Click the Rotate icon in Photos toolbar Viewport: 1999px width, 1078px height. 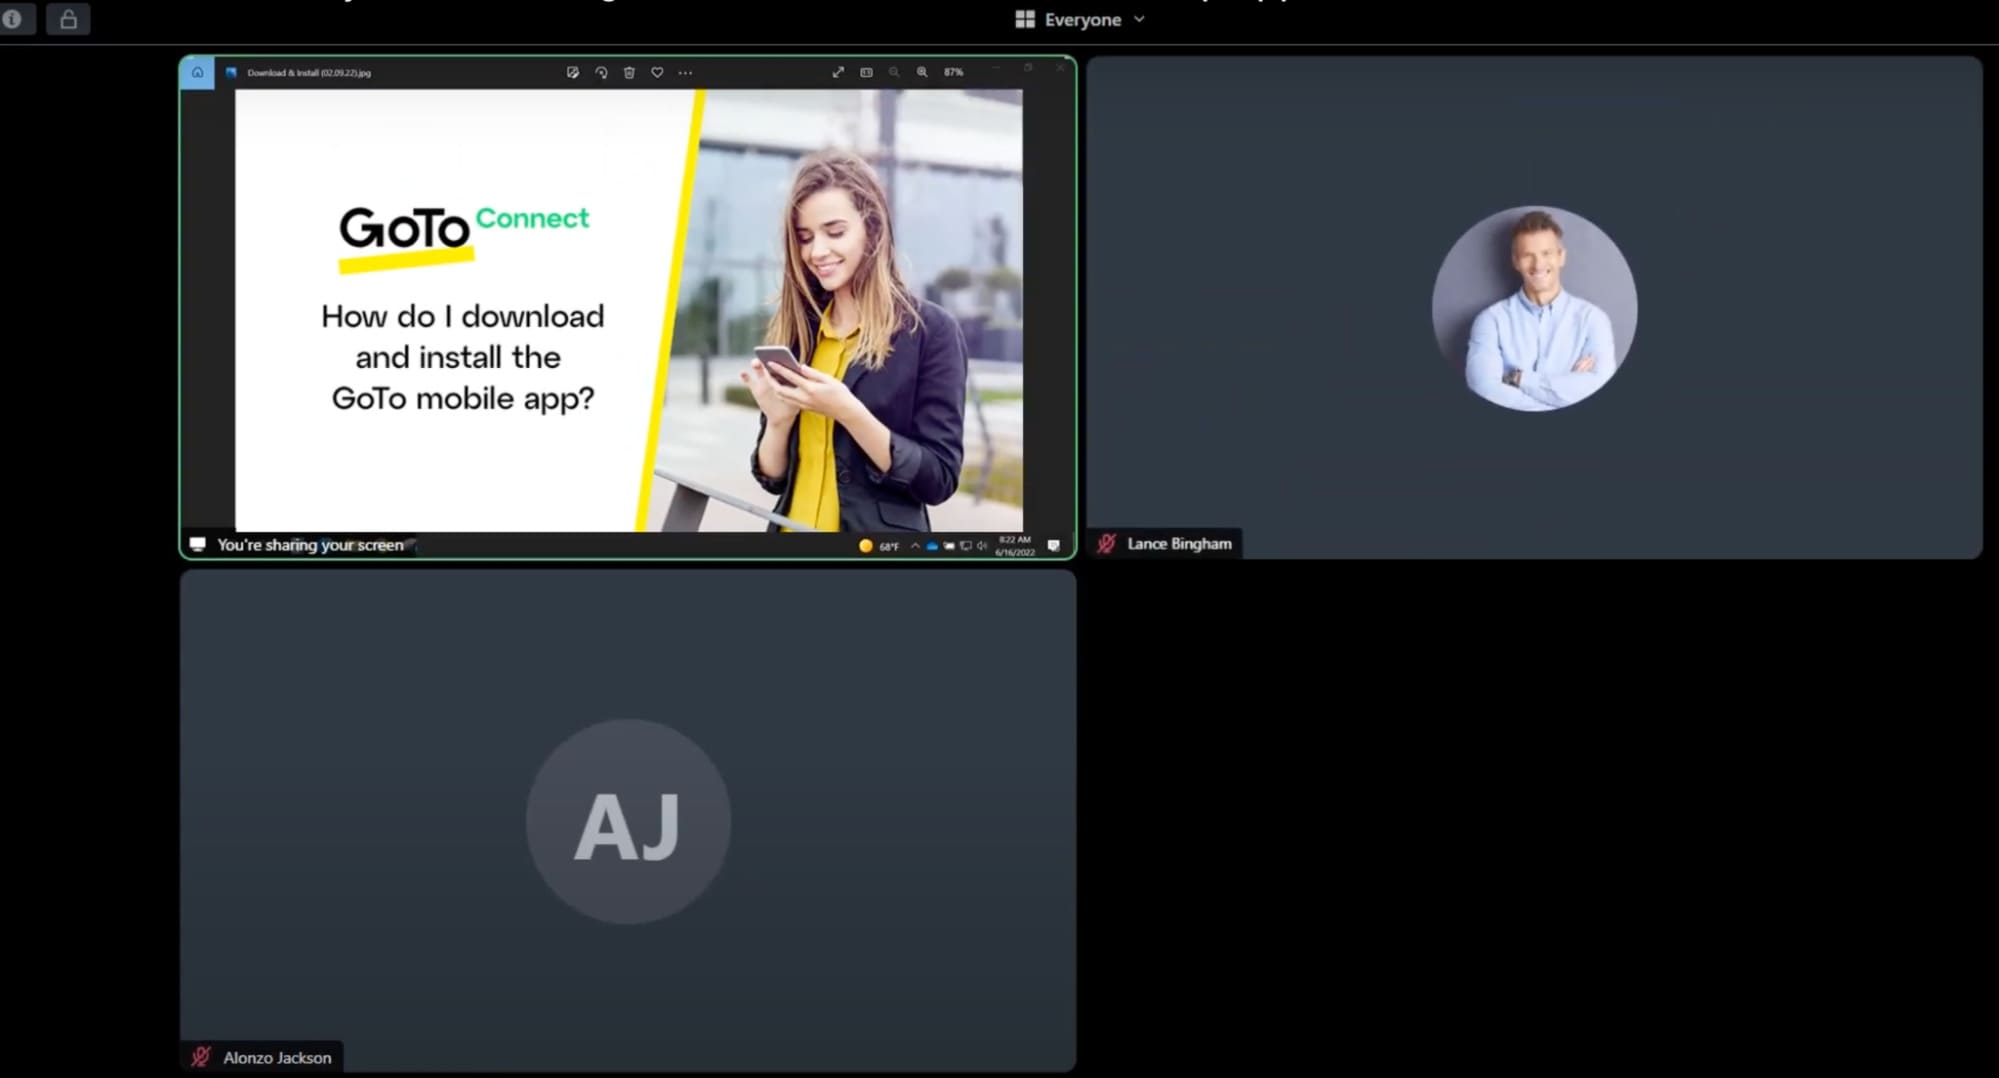click(601, 73)
